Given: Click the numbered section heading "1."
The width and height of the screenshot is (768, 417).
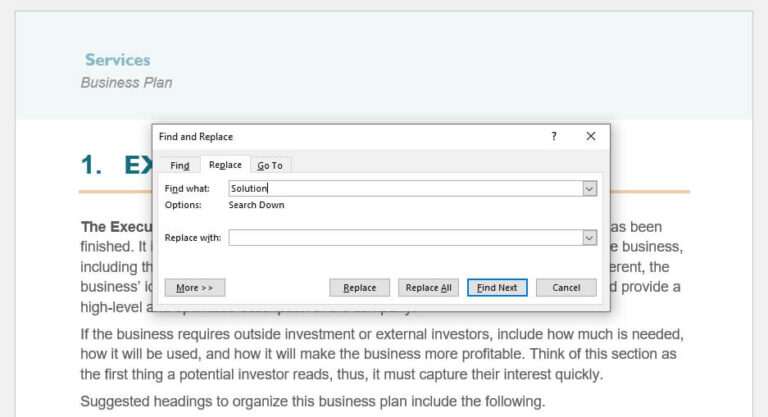Looking at the screenshot, I should point(92,166).
